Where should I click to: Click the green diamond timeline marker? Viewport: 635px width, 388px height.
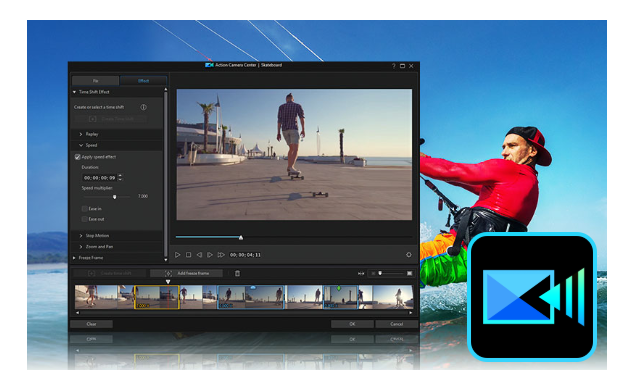click(339, 288)
